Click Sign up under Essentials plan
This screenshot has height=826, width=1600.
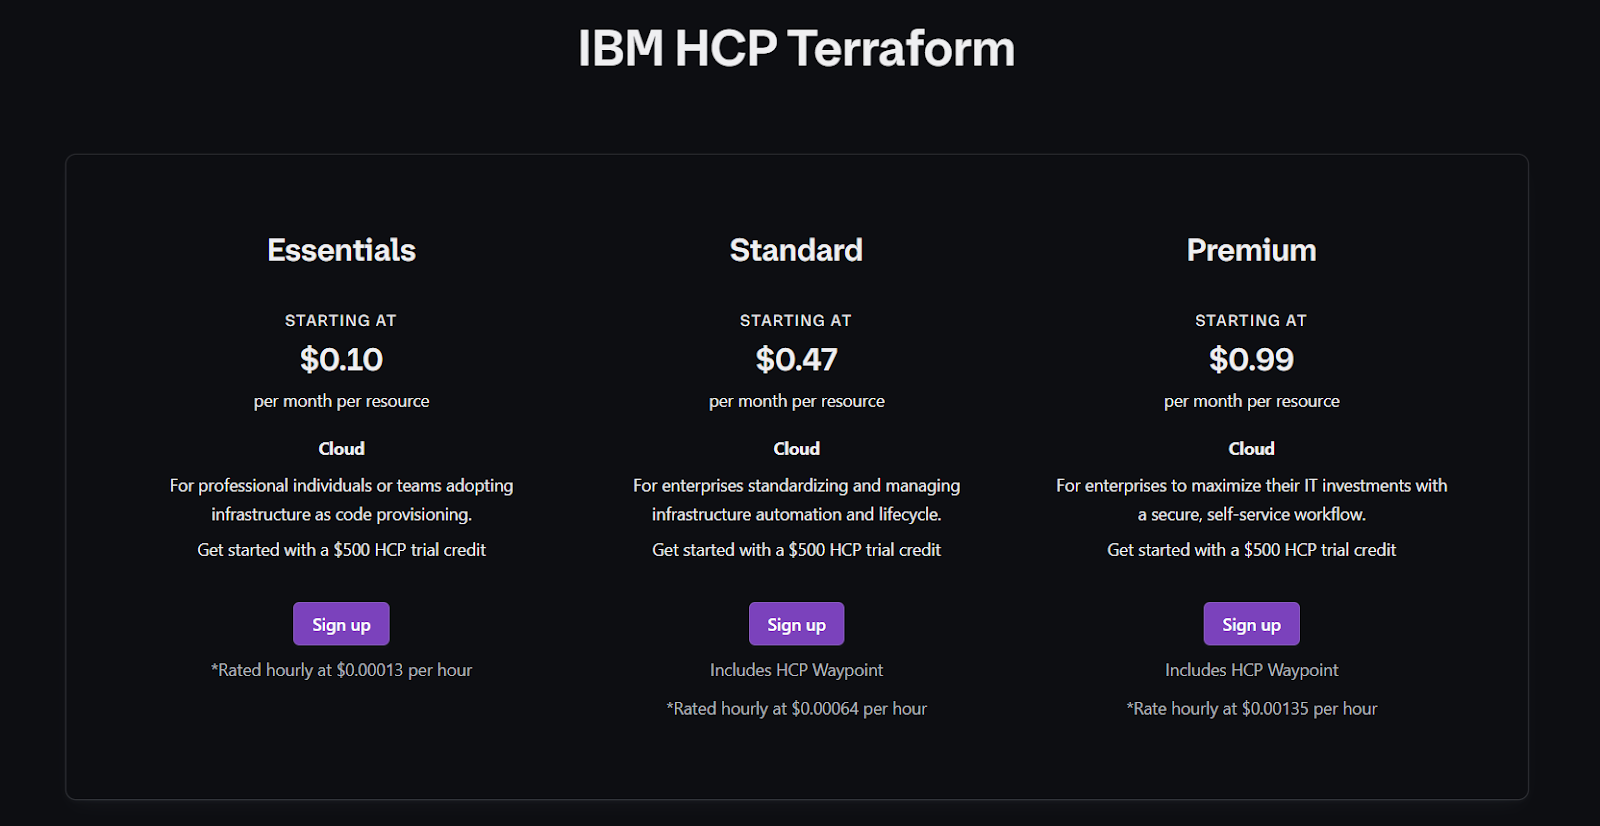[x=341, y=624]
